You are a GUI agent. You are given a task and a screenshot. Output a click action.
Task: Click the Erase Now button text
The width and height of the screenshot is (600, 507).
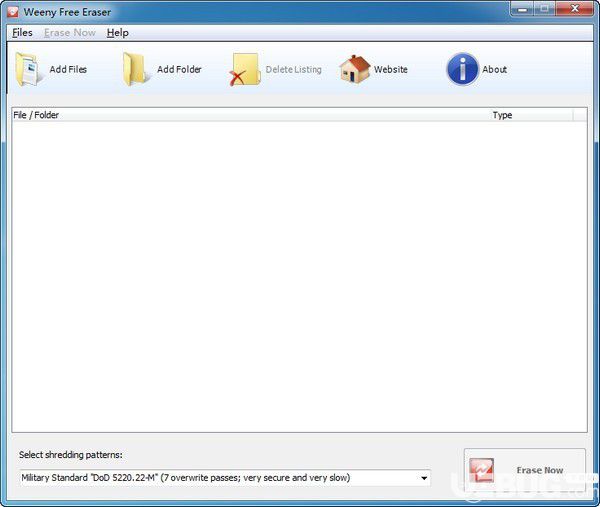pyautogui.click(x=540, y=470)
